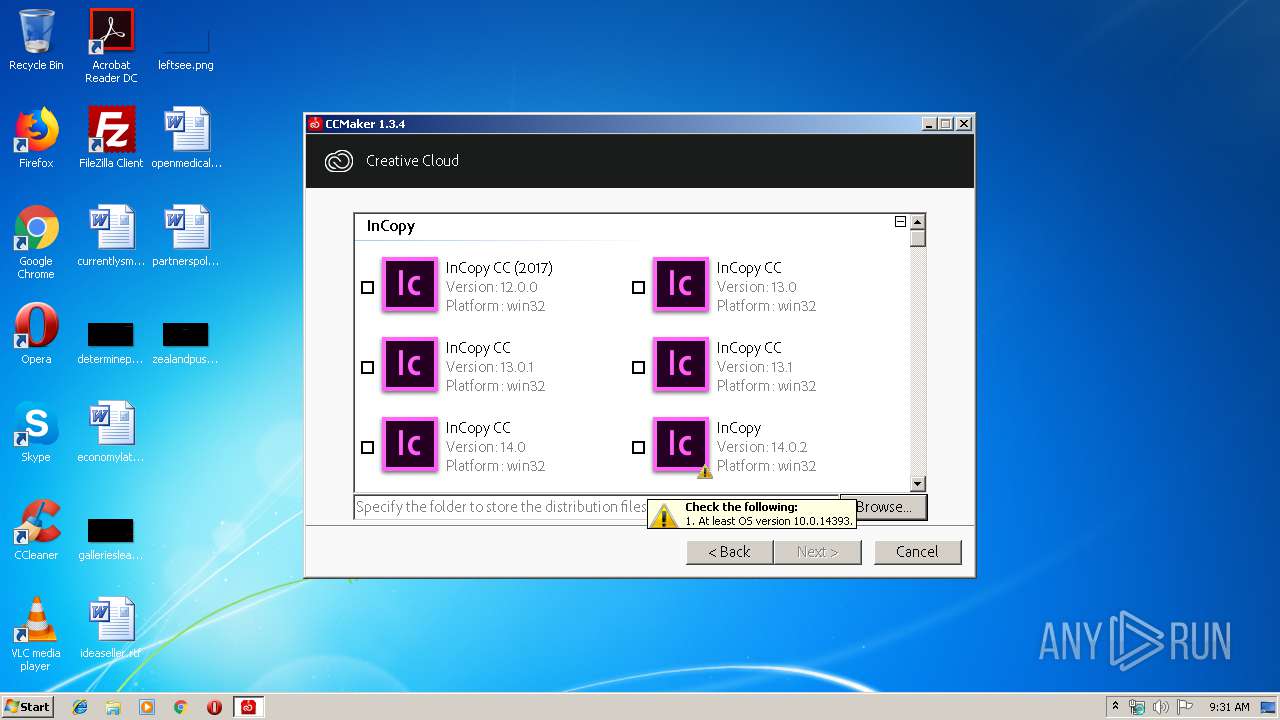The height and width of the screenshot is (720, 1280).
Task: Enable the InCopy CC version 13.1 checkbox
Action: coord(638,367)
